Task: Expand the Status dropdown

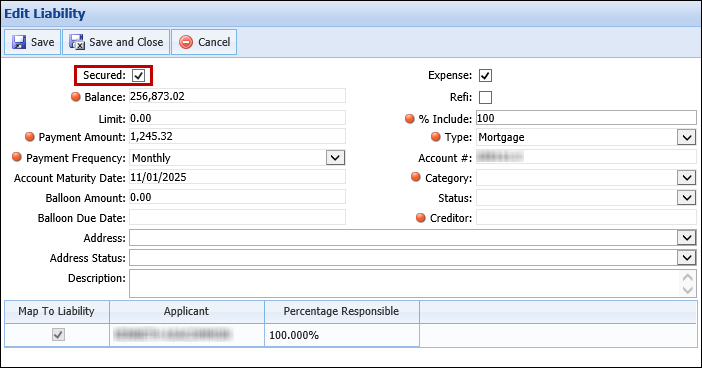Action: pyautogui.click(x=687, y=197)
